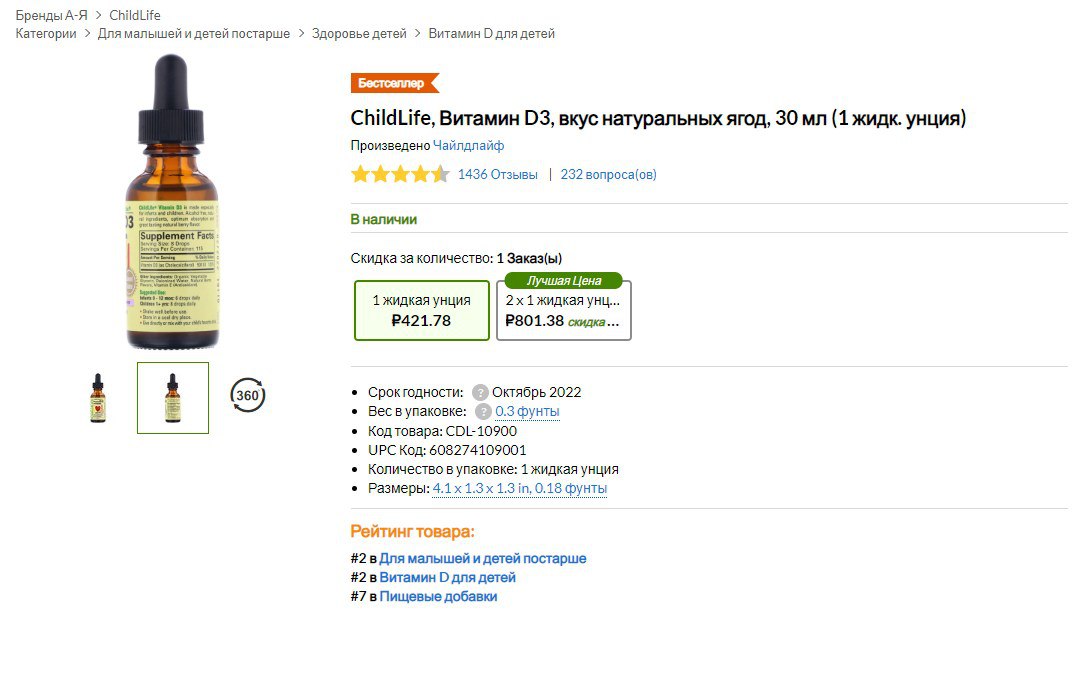The image size is (1078, 693).
Task: Go to Здоровье детей breadcrumb
Action: pos(359,34)
